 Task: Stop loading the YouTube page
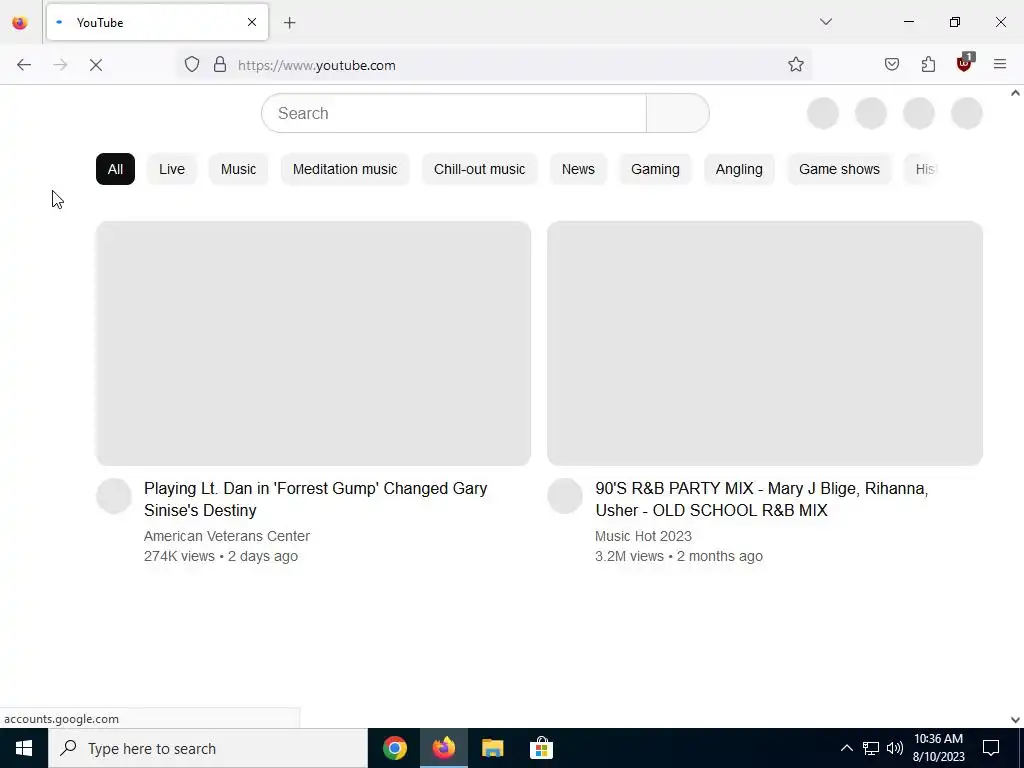click(96, 65)
